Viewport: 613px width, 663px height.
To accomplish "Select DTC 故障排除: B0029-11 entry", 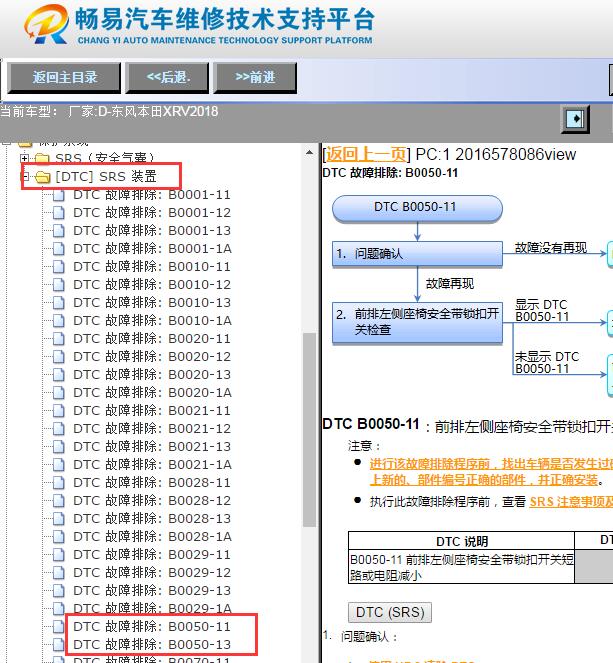I will 152,554.
